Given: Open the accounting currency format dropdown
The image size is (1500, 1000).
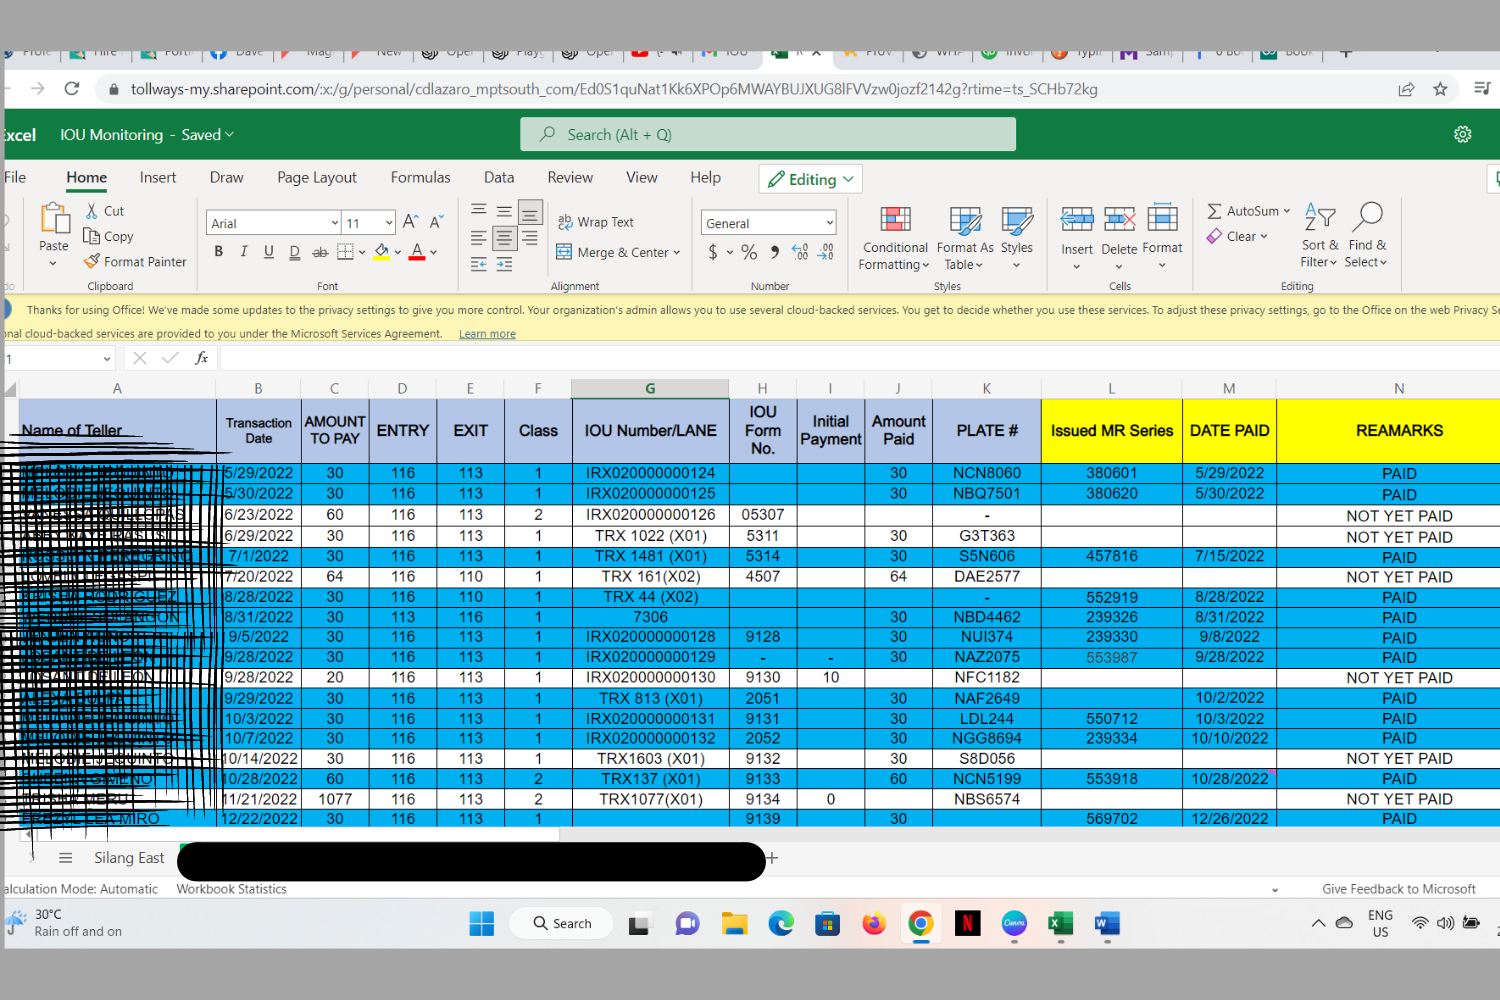Looking at the screenshot, I should click(x=730, y=252).
